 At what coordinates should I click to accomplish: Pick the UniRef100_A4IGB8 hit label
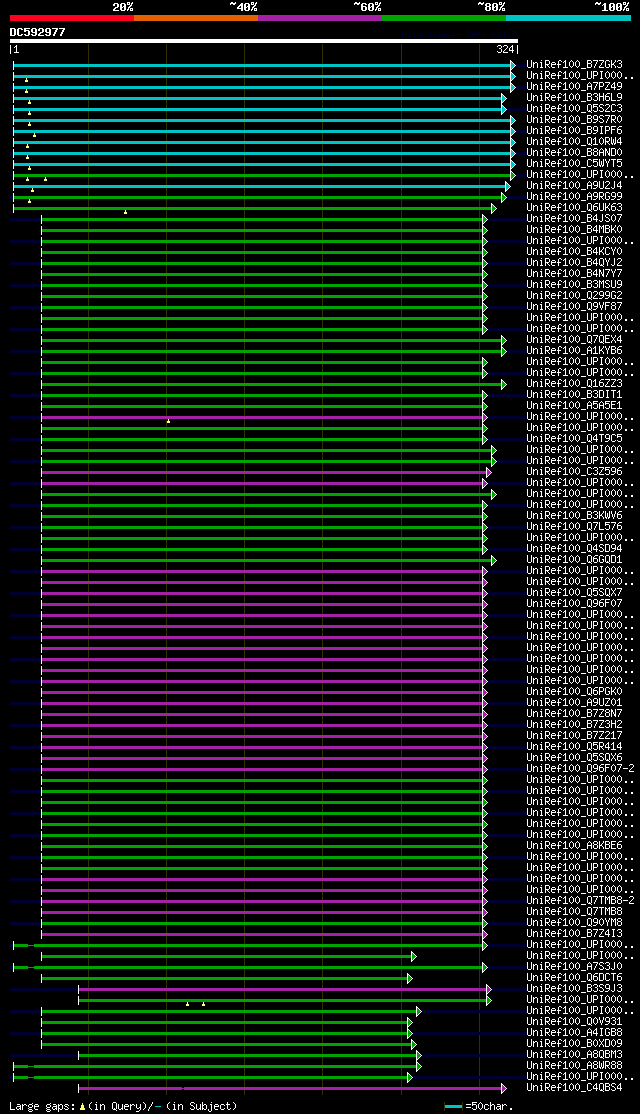(x=575, y=1034)
